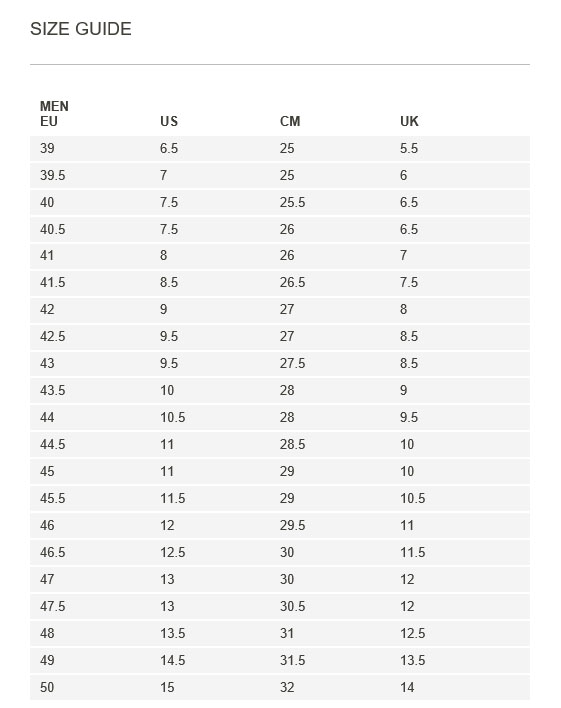
Task: Click the UK column header
Action: pos(409,121)
